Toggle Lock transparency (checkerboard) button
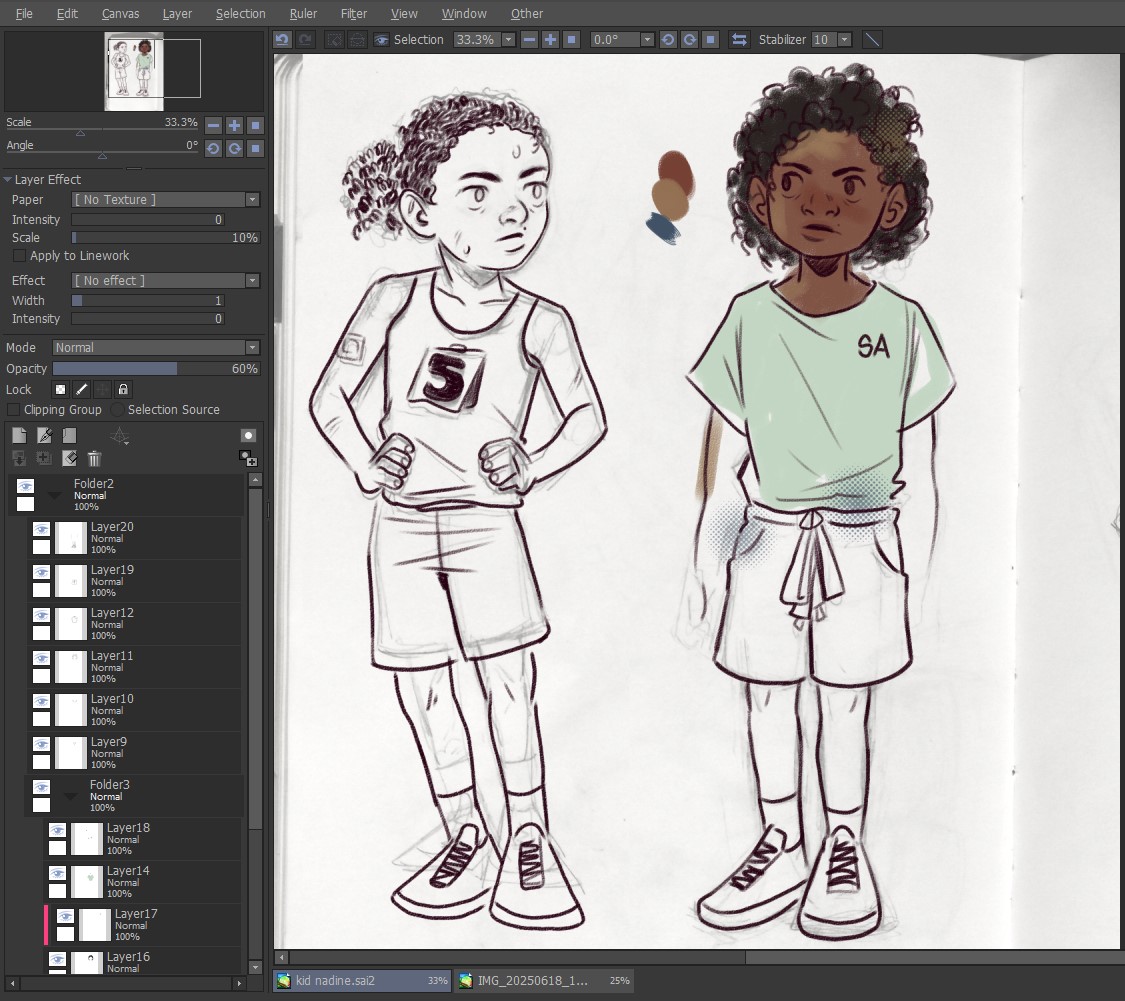Screen dimensions: 1125x1001 [60, 390]
